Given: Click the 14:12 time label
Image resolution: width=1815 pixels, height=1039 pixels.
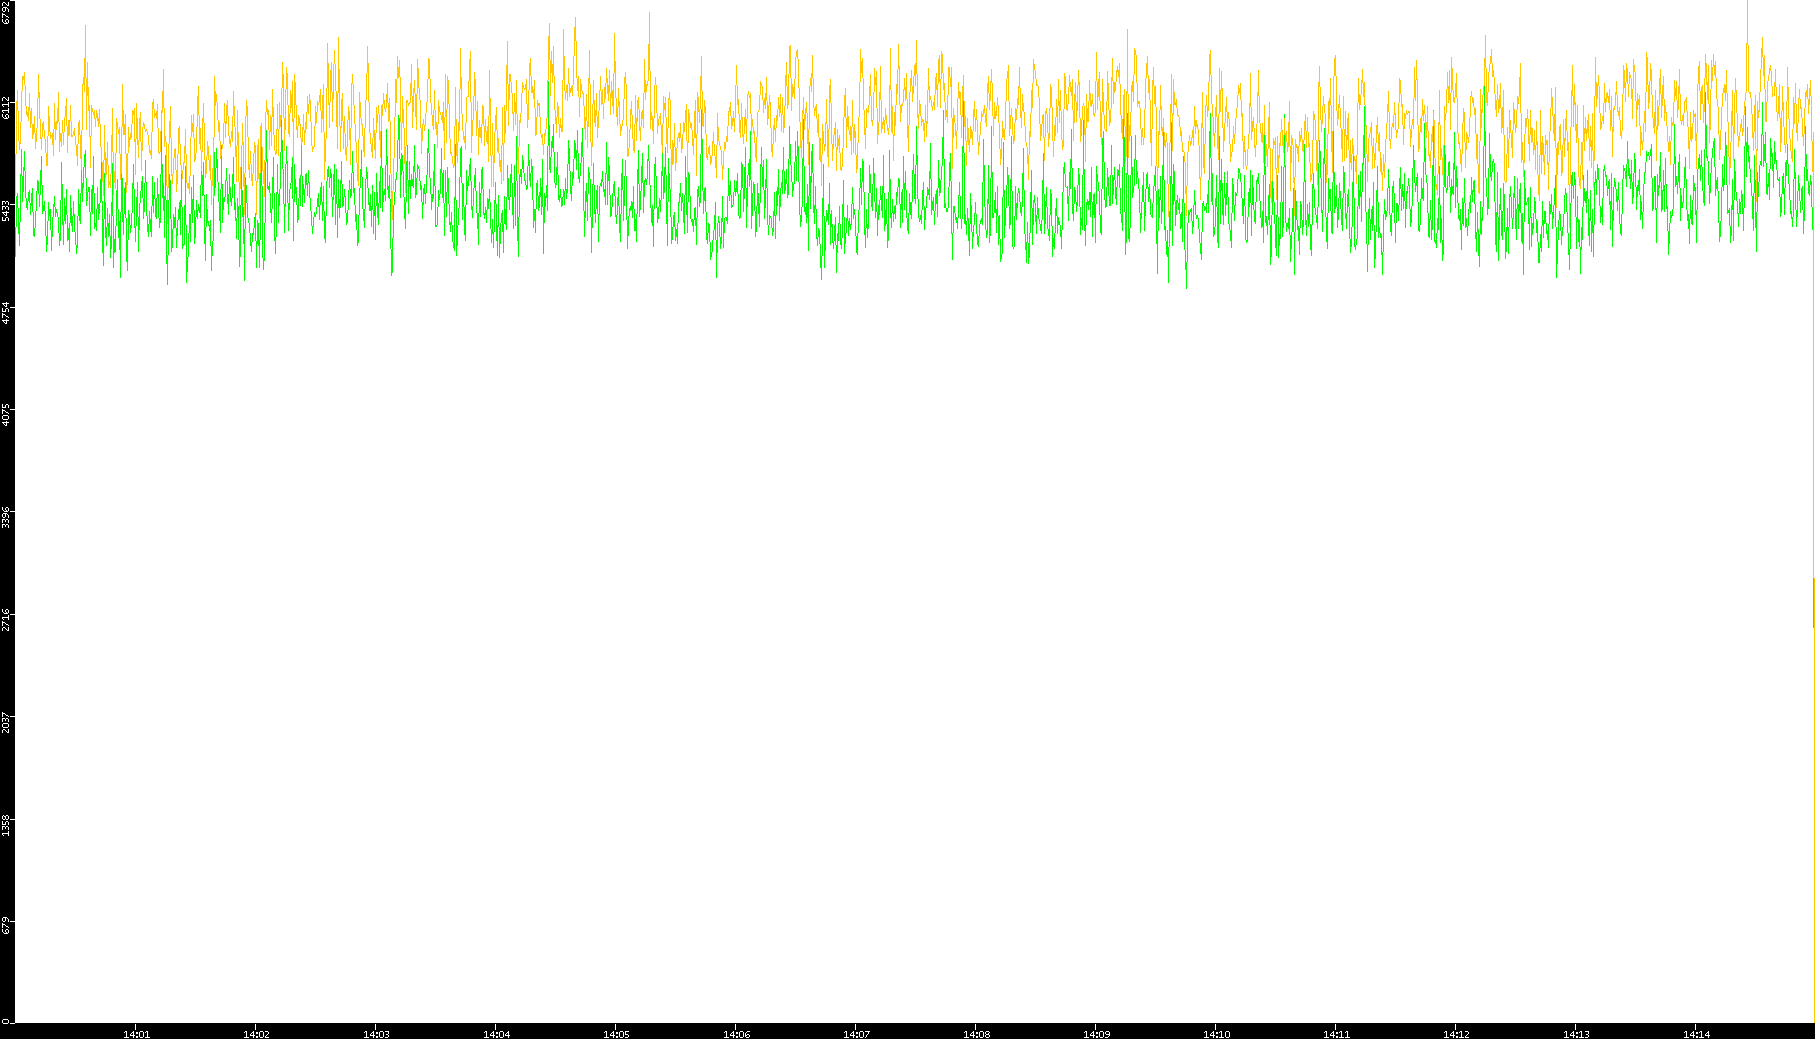Looking at the screenshot, I should pyautogui.click(x=1456, y=1034).
